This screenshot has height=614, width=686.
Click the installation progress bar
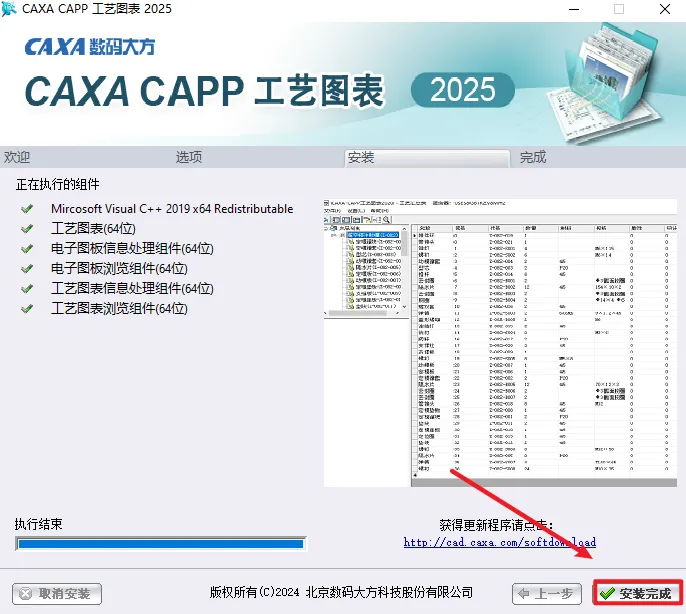161,544
